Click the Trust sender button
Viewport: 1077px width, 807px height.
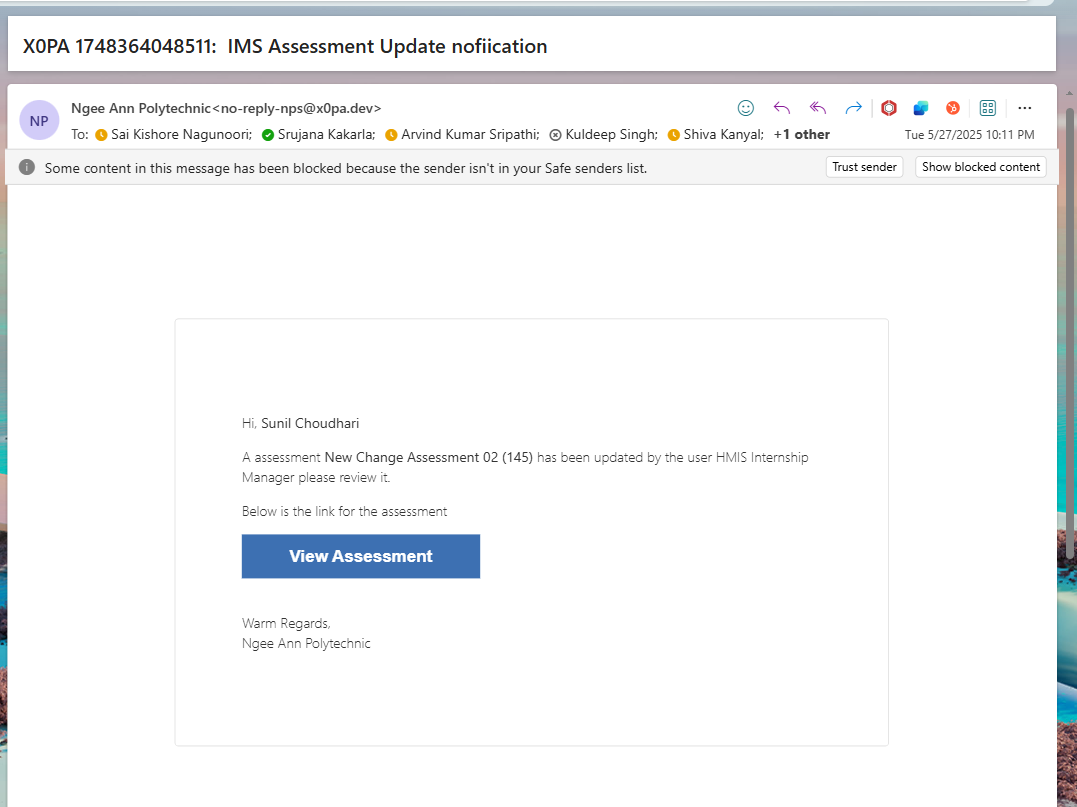click(x=864, y=167)
